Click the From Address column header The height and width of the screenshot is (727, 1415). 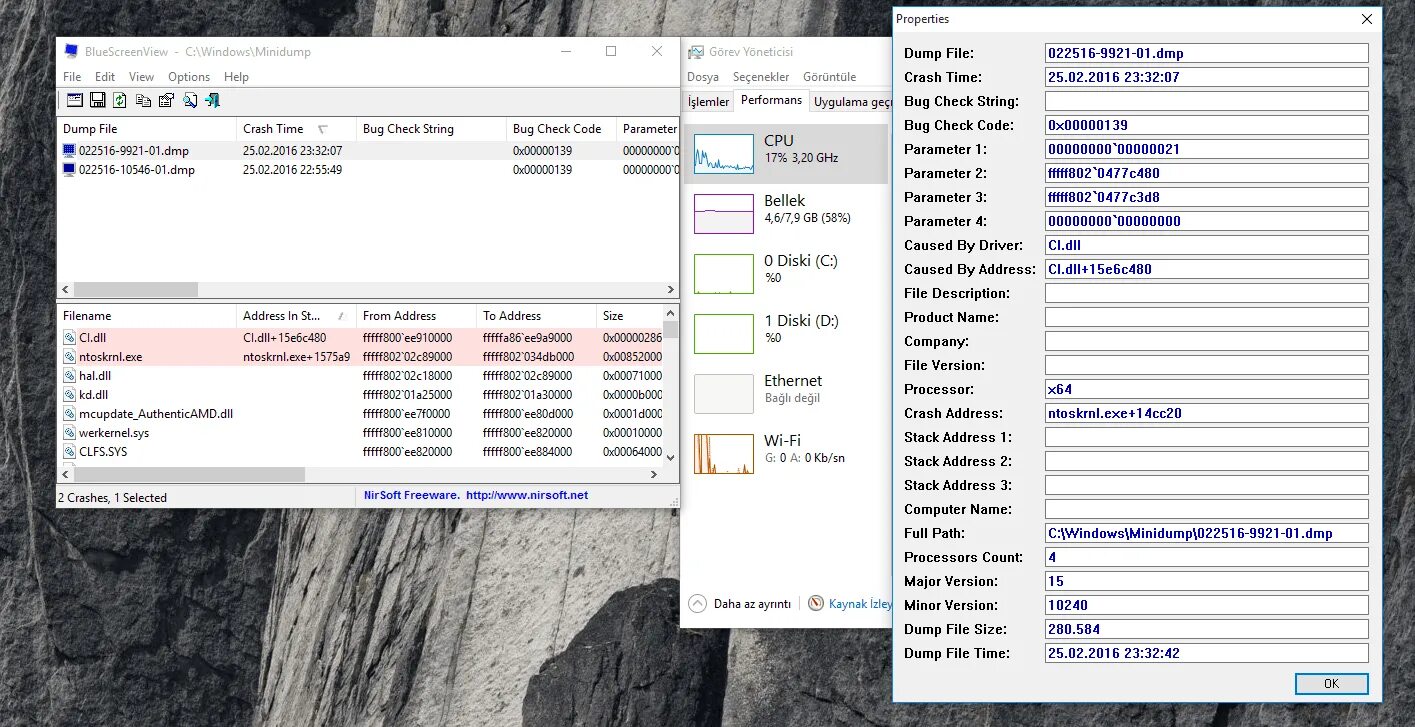416,316
